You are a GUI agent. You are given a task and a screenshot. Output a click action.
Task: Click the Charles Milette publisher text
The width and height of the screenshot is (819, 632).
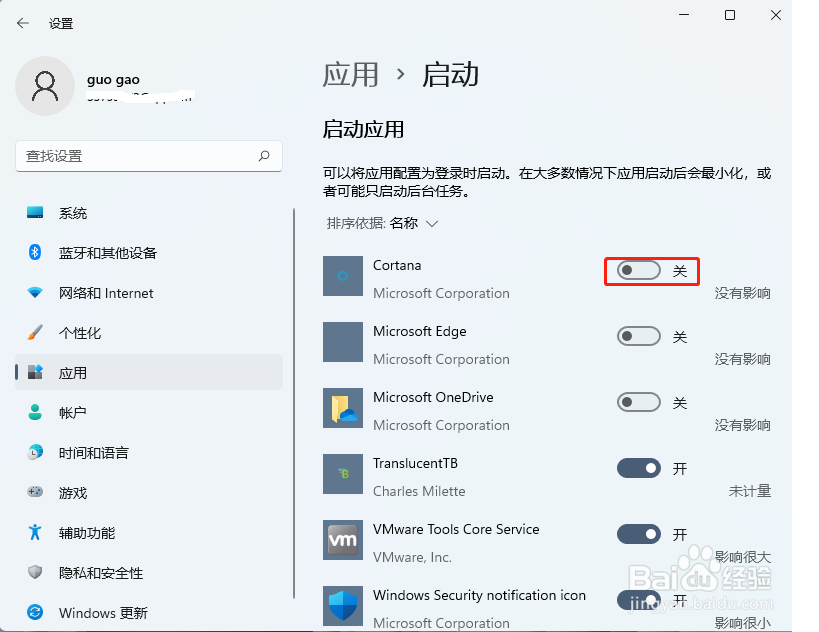(419, 491)
